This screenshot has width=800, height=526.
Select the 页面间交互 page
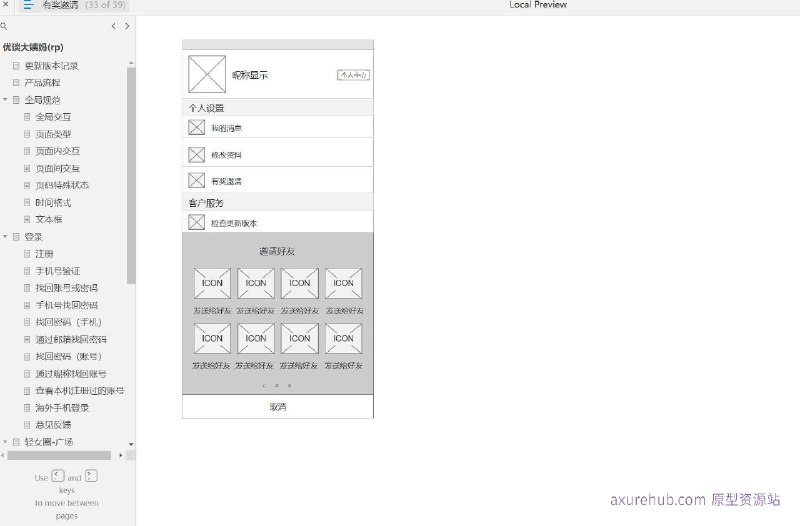[58, 168]
